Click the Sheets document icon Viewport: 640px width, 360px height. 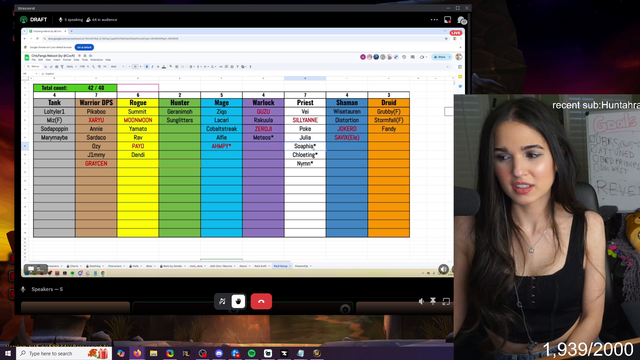tap(27, 57)
